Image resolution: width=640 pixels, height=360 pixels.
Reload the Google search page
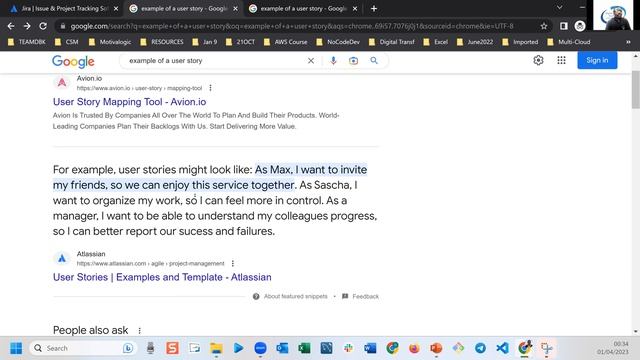pyautogui.click(x=43, y=26)
